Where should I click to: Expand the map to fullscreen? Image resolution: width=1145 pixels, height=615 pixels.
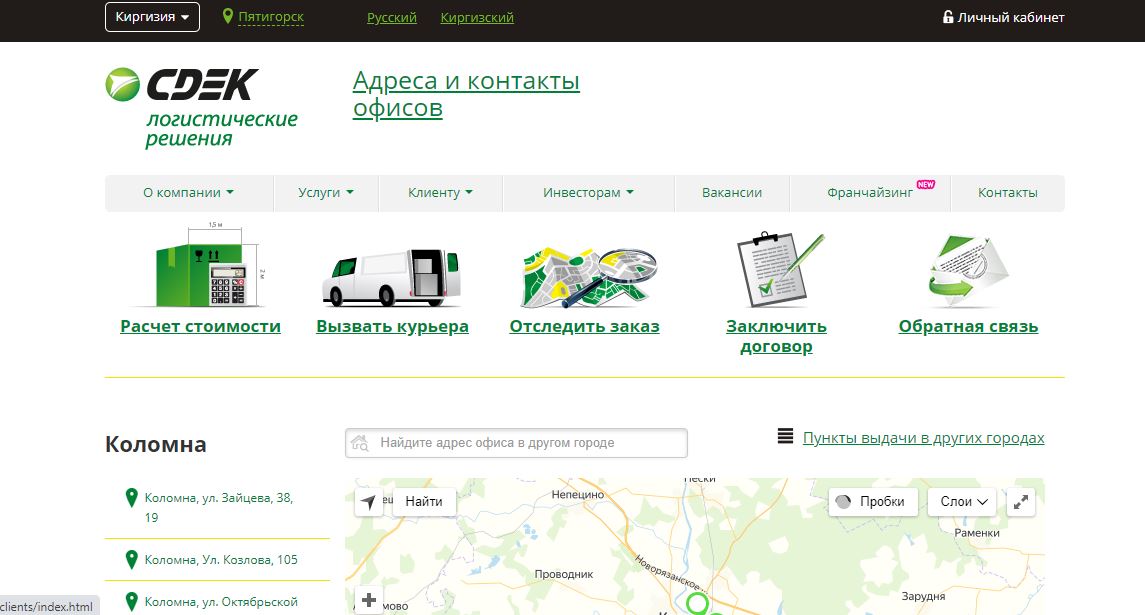click(x=1021, y=502)
